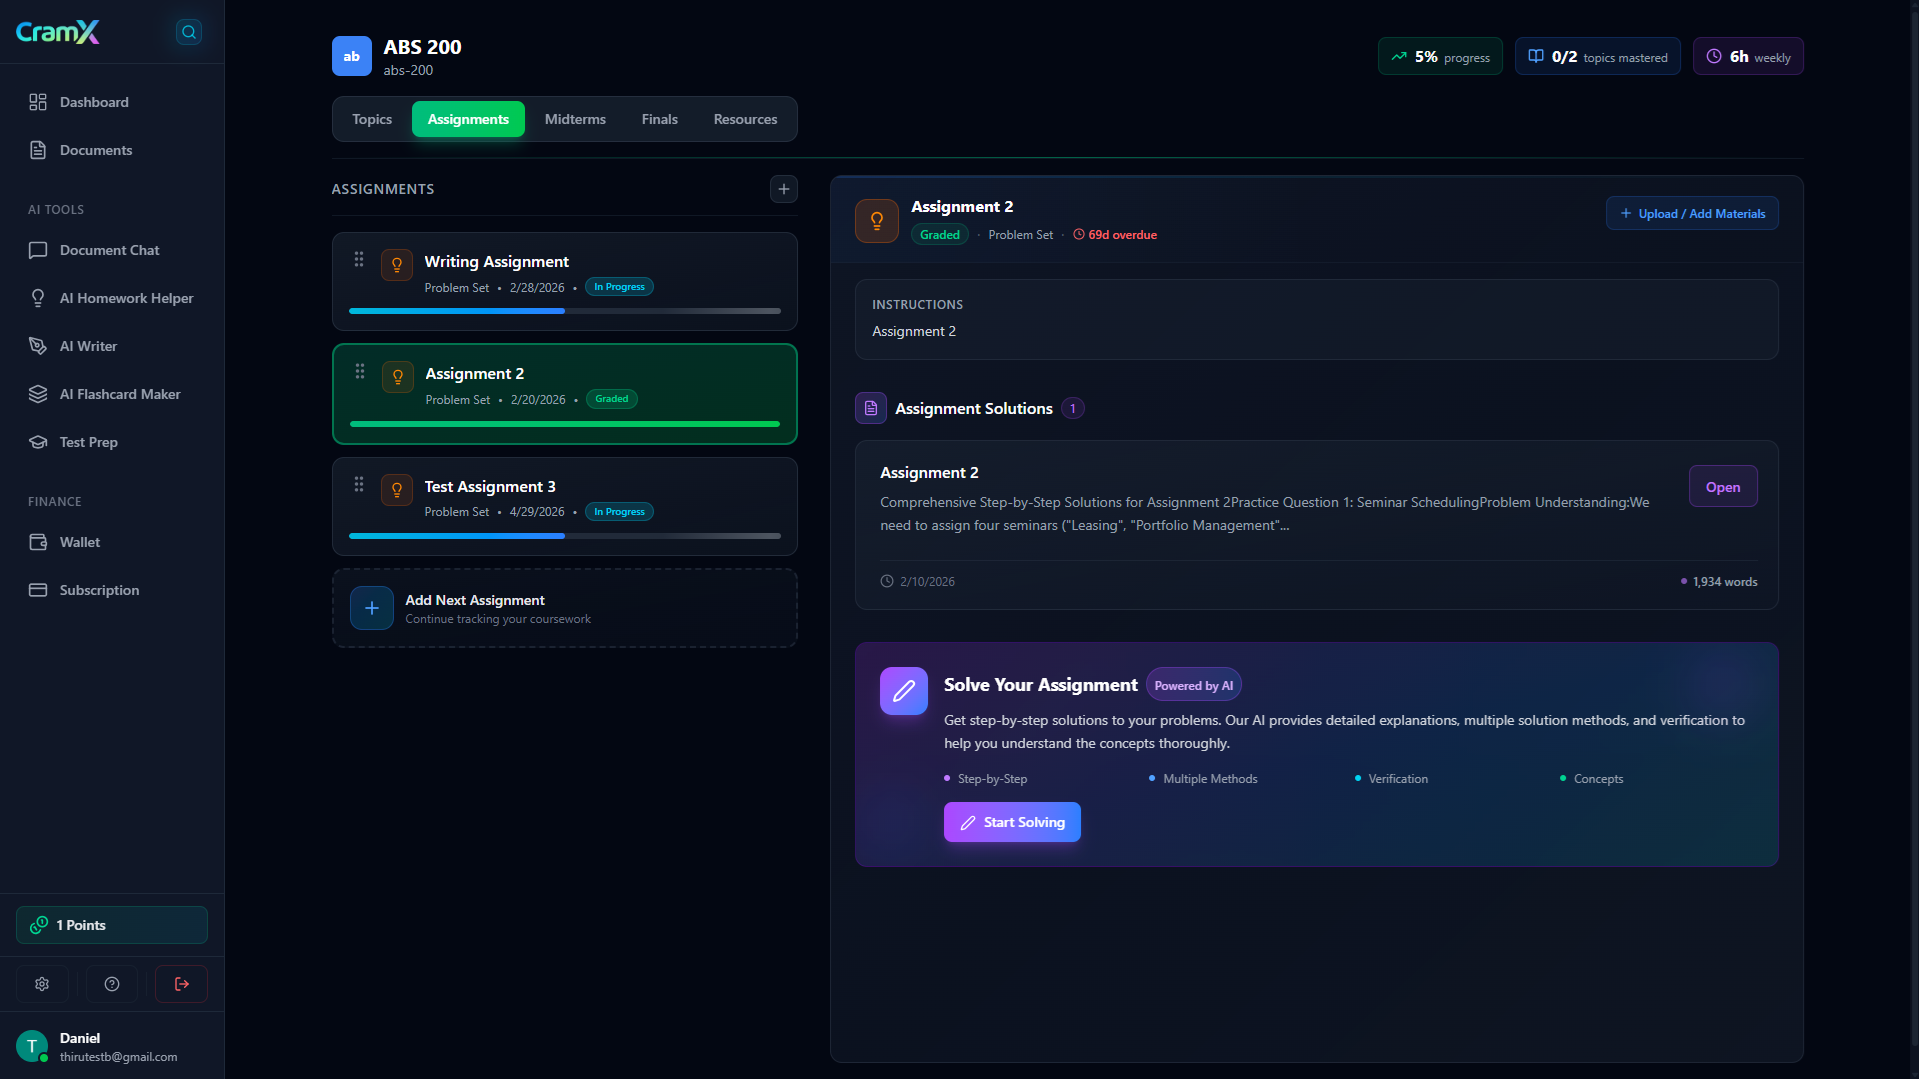The height and width of the screenshot is (1079, 1919).
Task: Add assignment with the plus icon
Action: click(x=784, y=189)
